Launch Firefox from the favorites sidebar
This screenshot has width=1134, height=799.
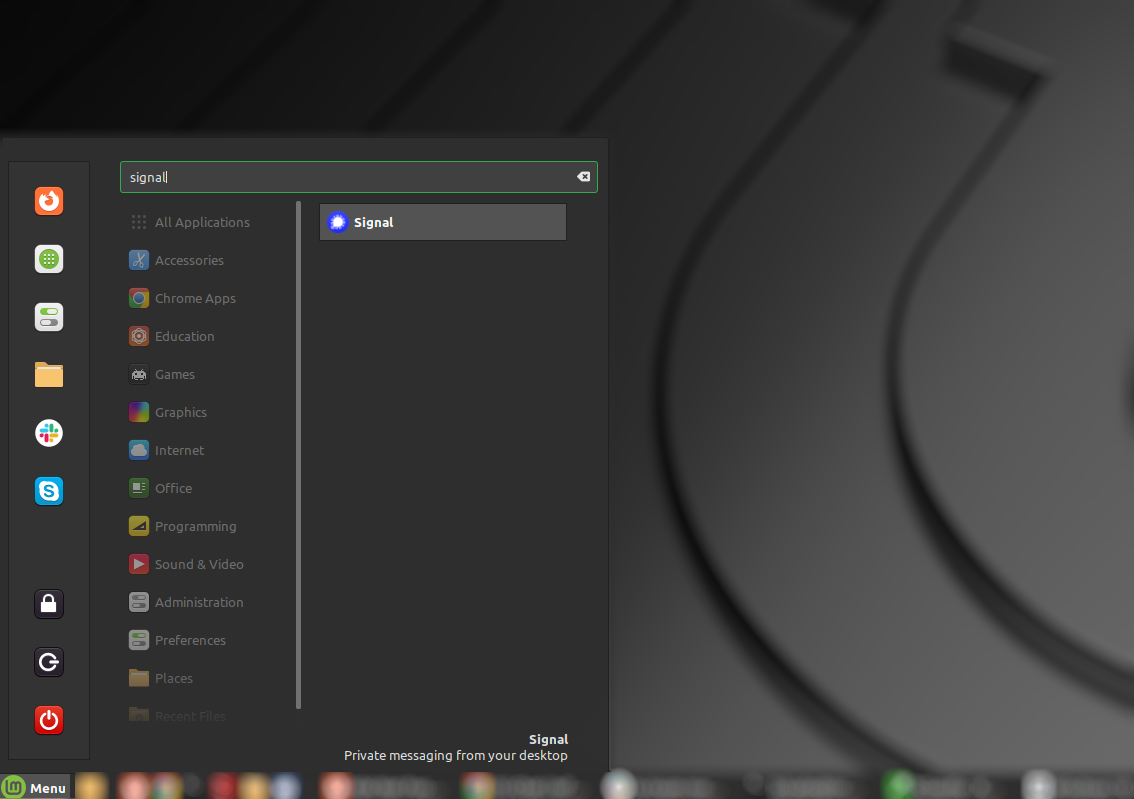click(x=49, y=201)
